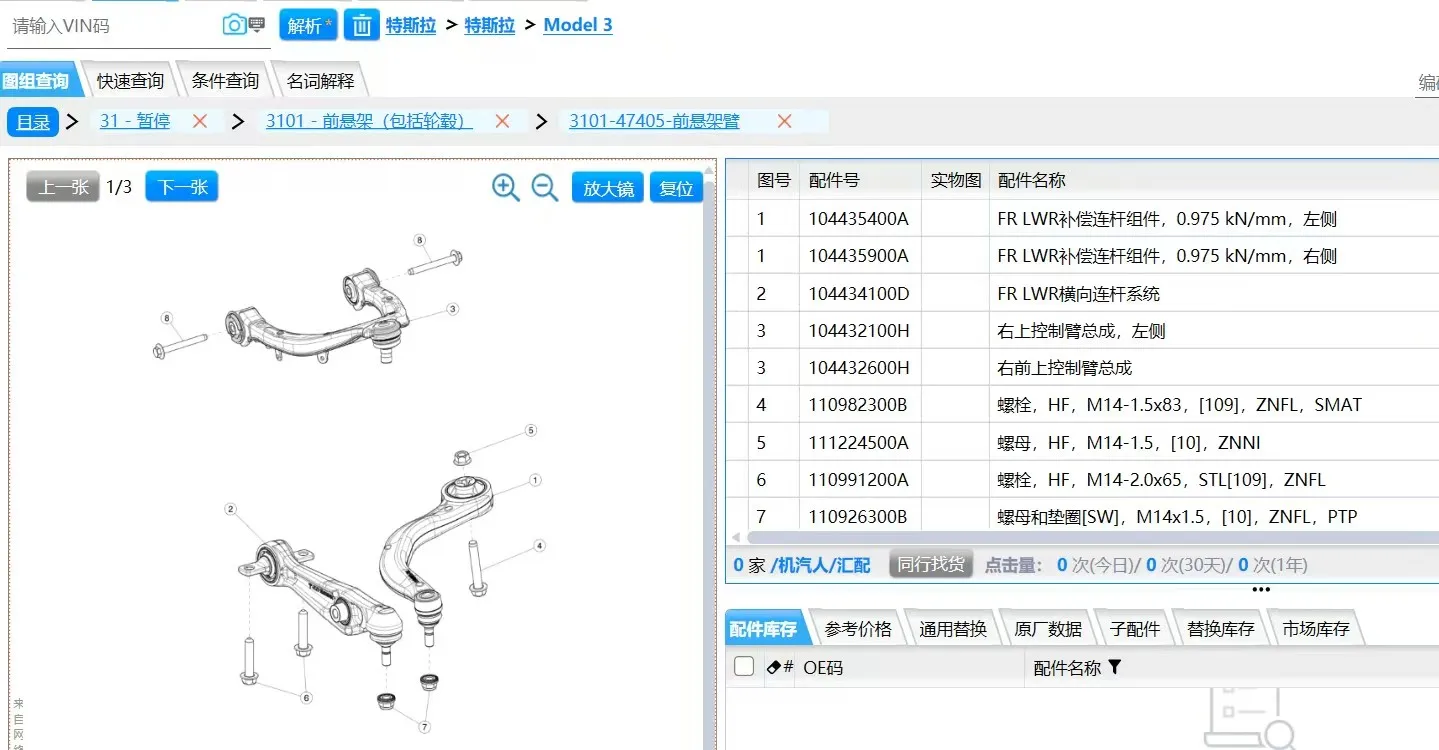
Task: Select callout number 6 on the diagram
Action: [306, 698]
